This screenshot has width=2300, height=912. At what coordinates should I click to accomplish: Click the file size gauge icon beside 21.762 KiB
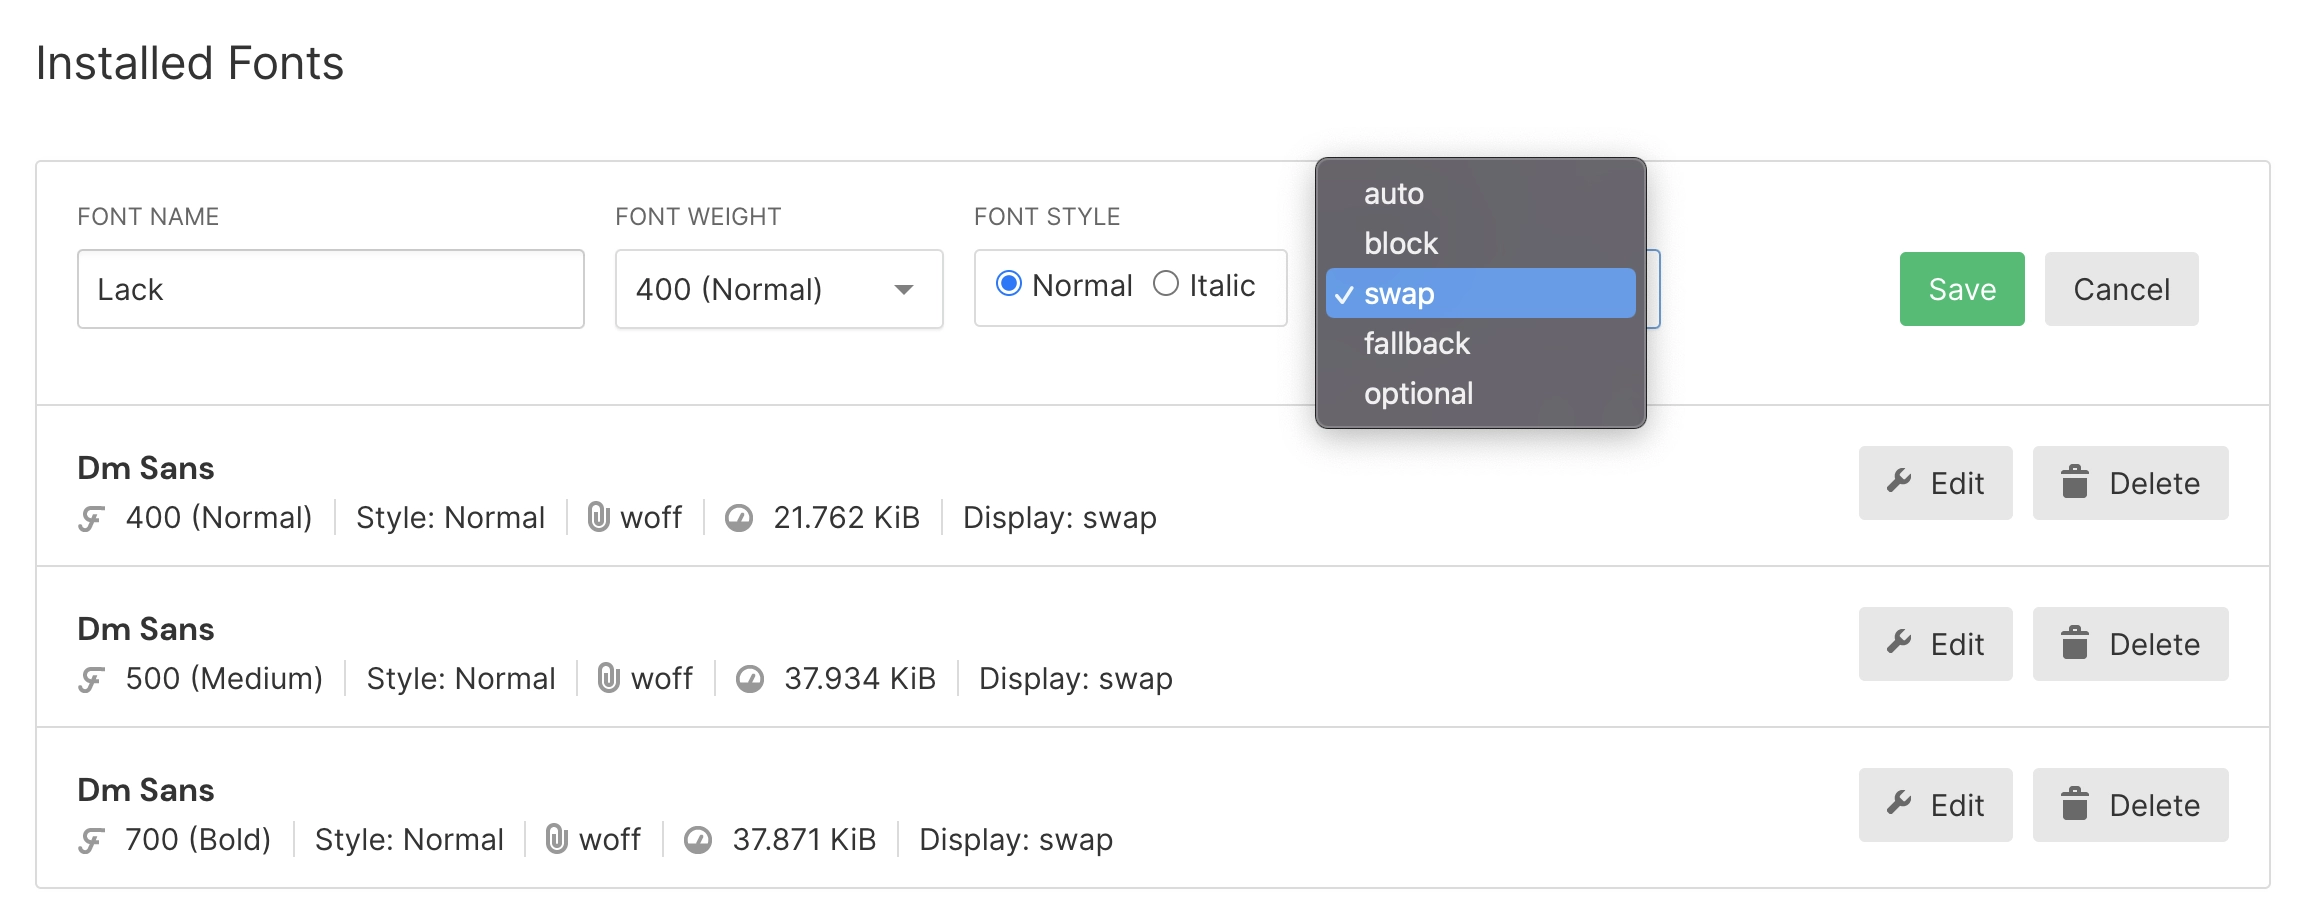click(739, 517)
